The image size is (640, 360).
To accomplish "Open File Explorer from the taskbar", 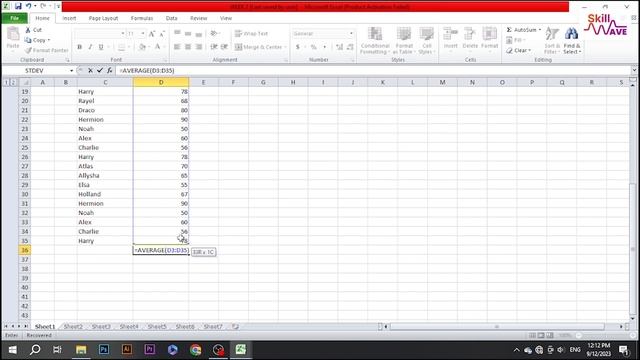I will click(x=81, y=350).
